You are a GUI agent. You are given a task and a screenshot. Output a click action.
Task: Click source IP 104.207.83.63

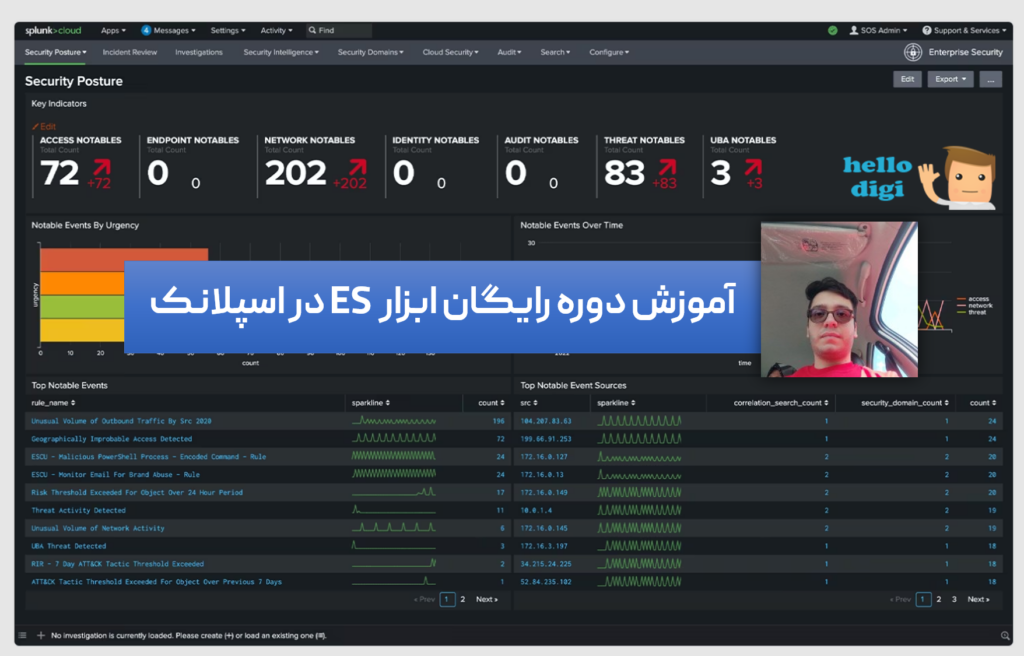546,421
